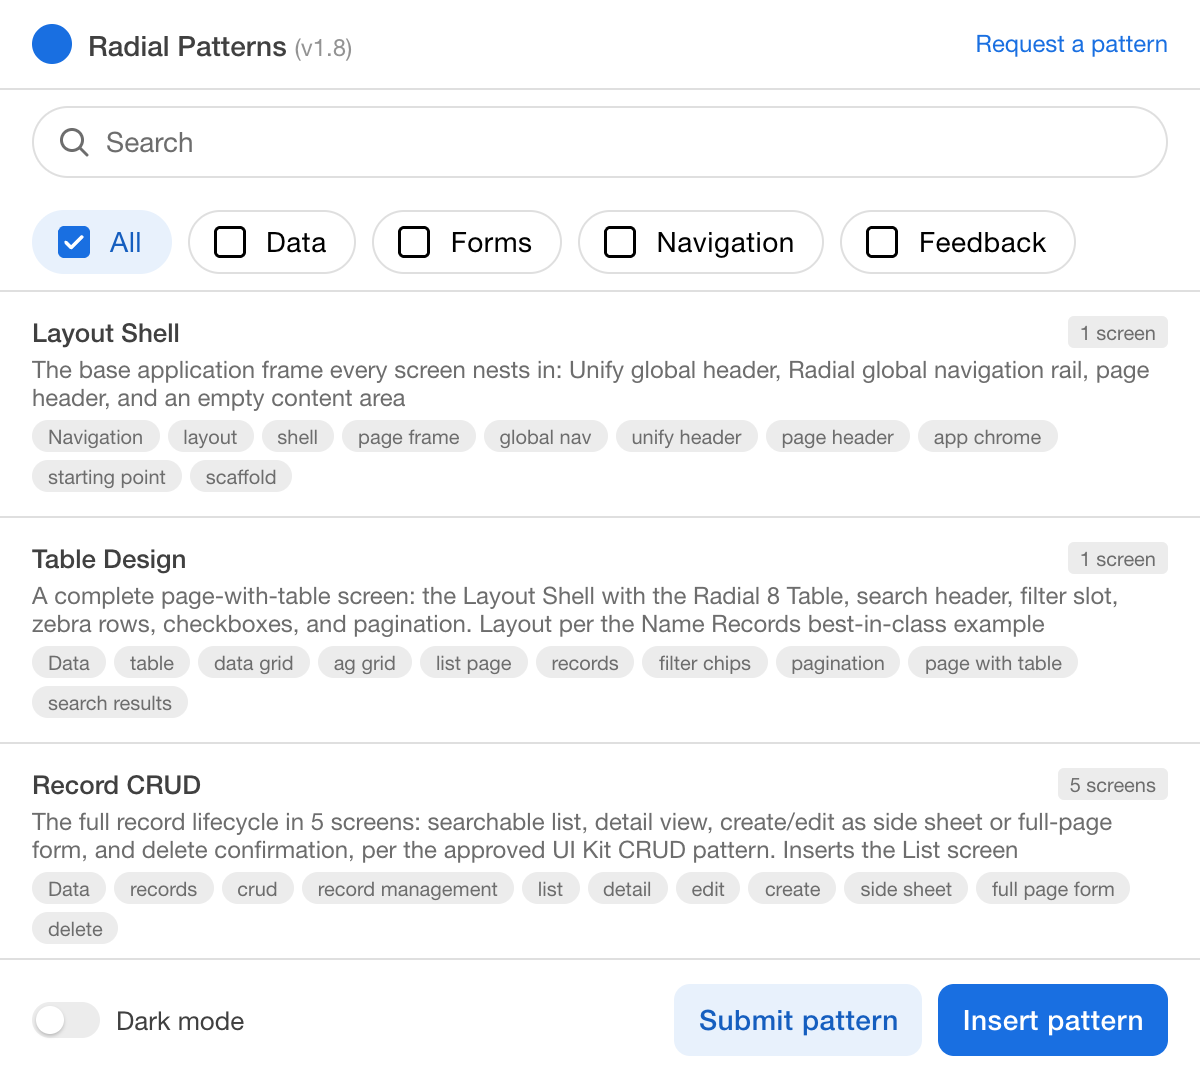Select the Feedback filter checkbox

(882, 242)
